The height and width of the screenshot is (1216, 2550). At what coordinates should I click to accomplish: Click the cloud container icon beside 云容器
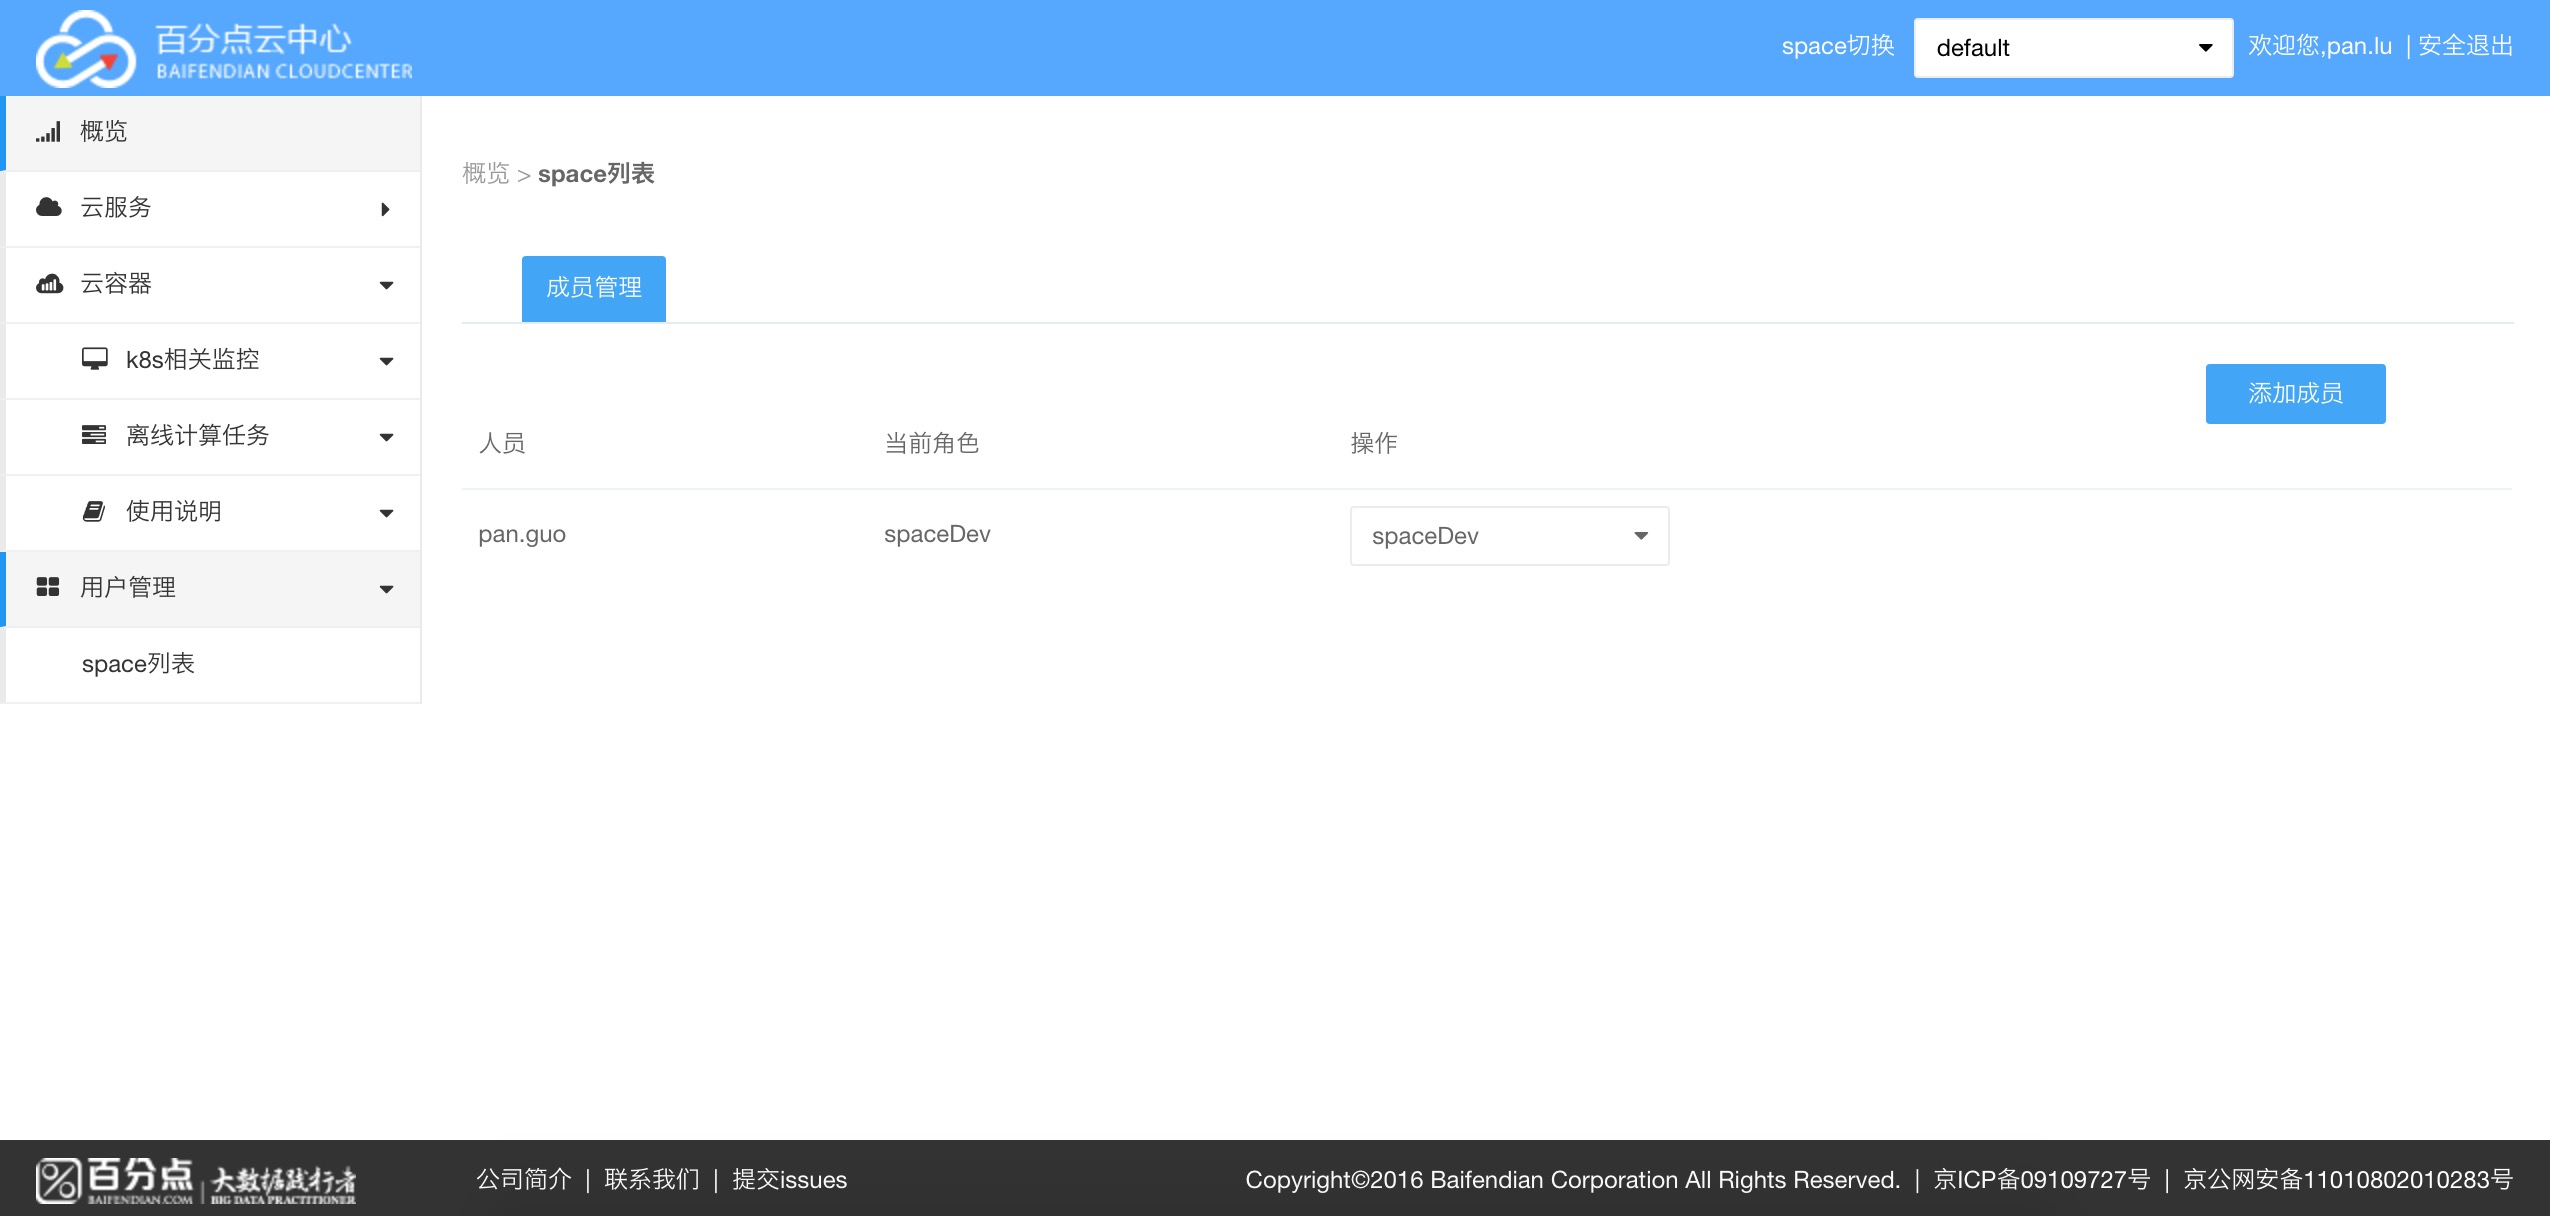click(x=49, y=284)
